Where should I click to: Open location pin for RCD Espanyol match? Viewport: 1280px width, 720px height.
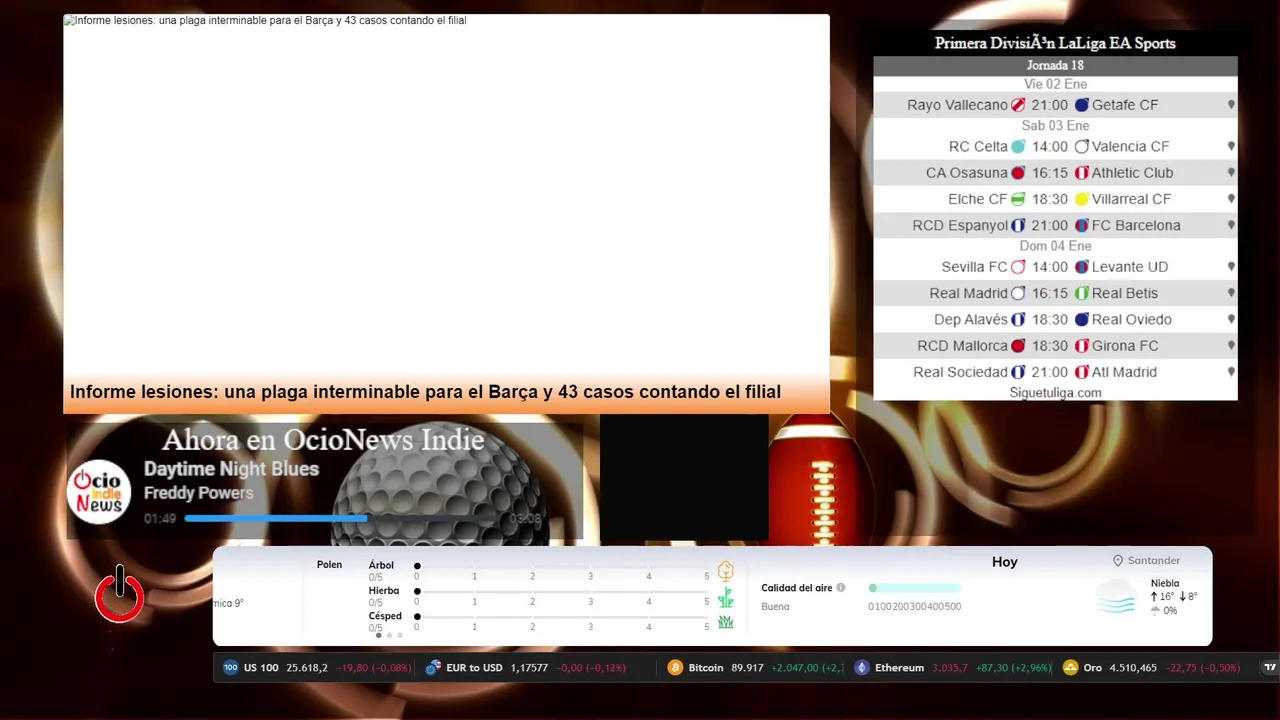(1231, 226)
